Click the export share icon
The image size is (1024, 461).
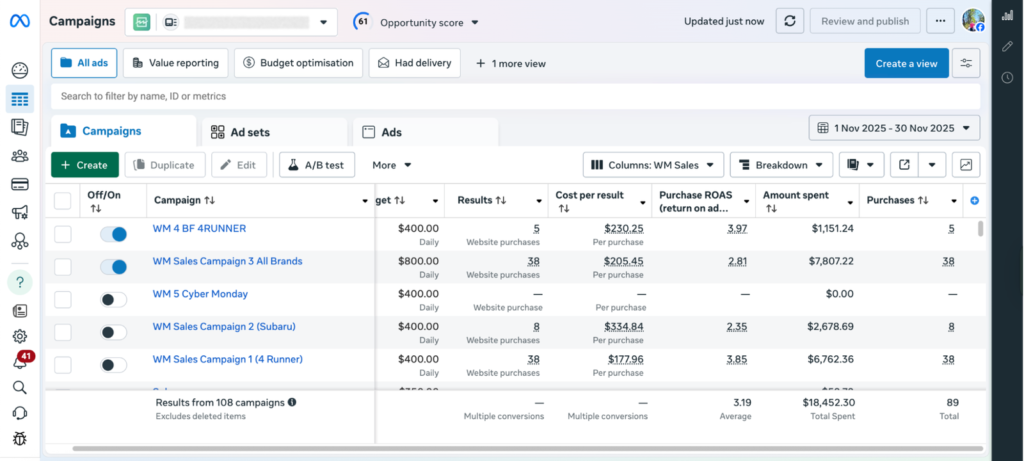(x=904, y=165)
